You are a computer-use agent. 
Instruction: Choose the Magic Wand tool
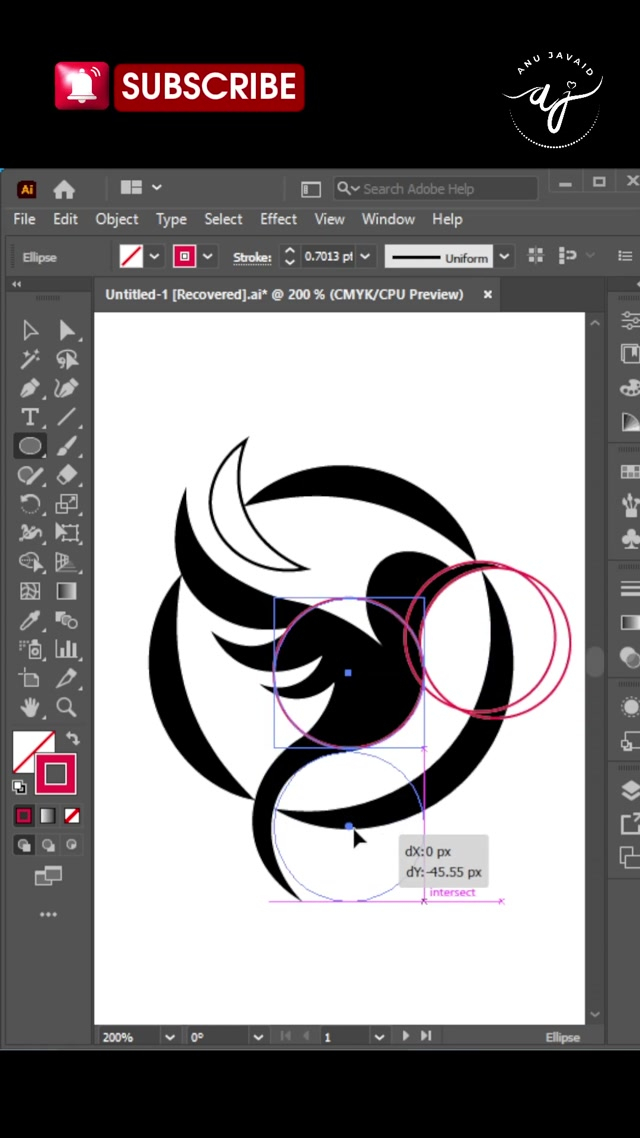(30, 359)
